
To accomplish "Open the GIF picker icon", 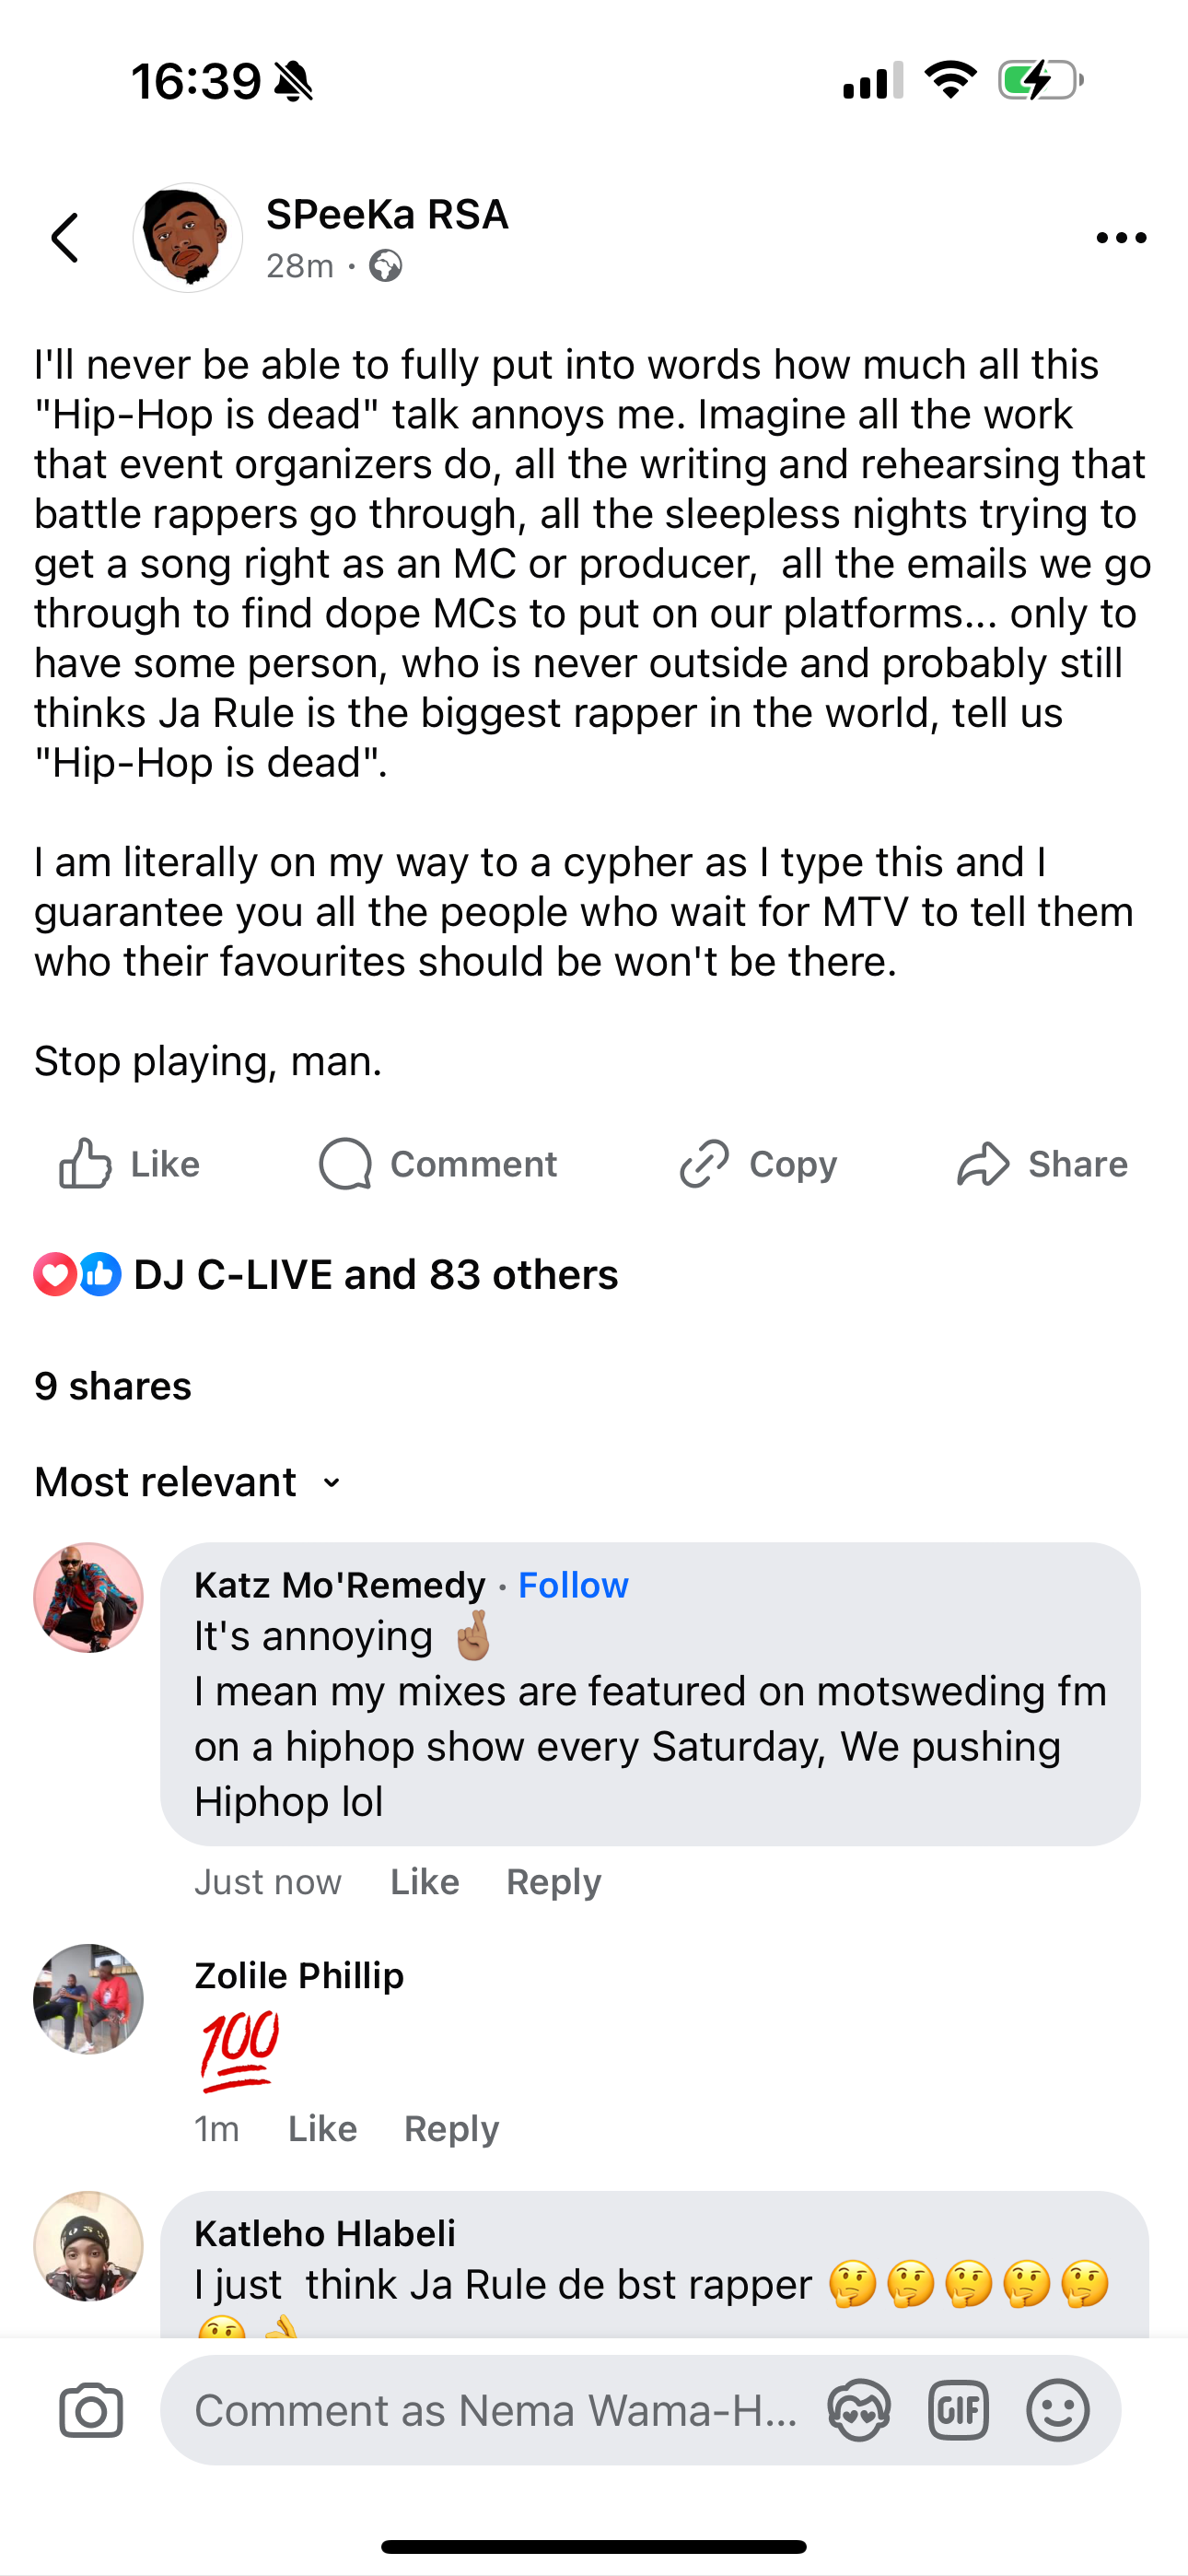I will coord(958,2411).
